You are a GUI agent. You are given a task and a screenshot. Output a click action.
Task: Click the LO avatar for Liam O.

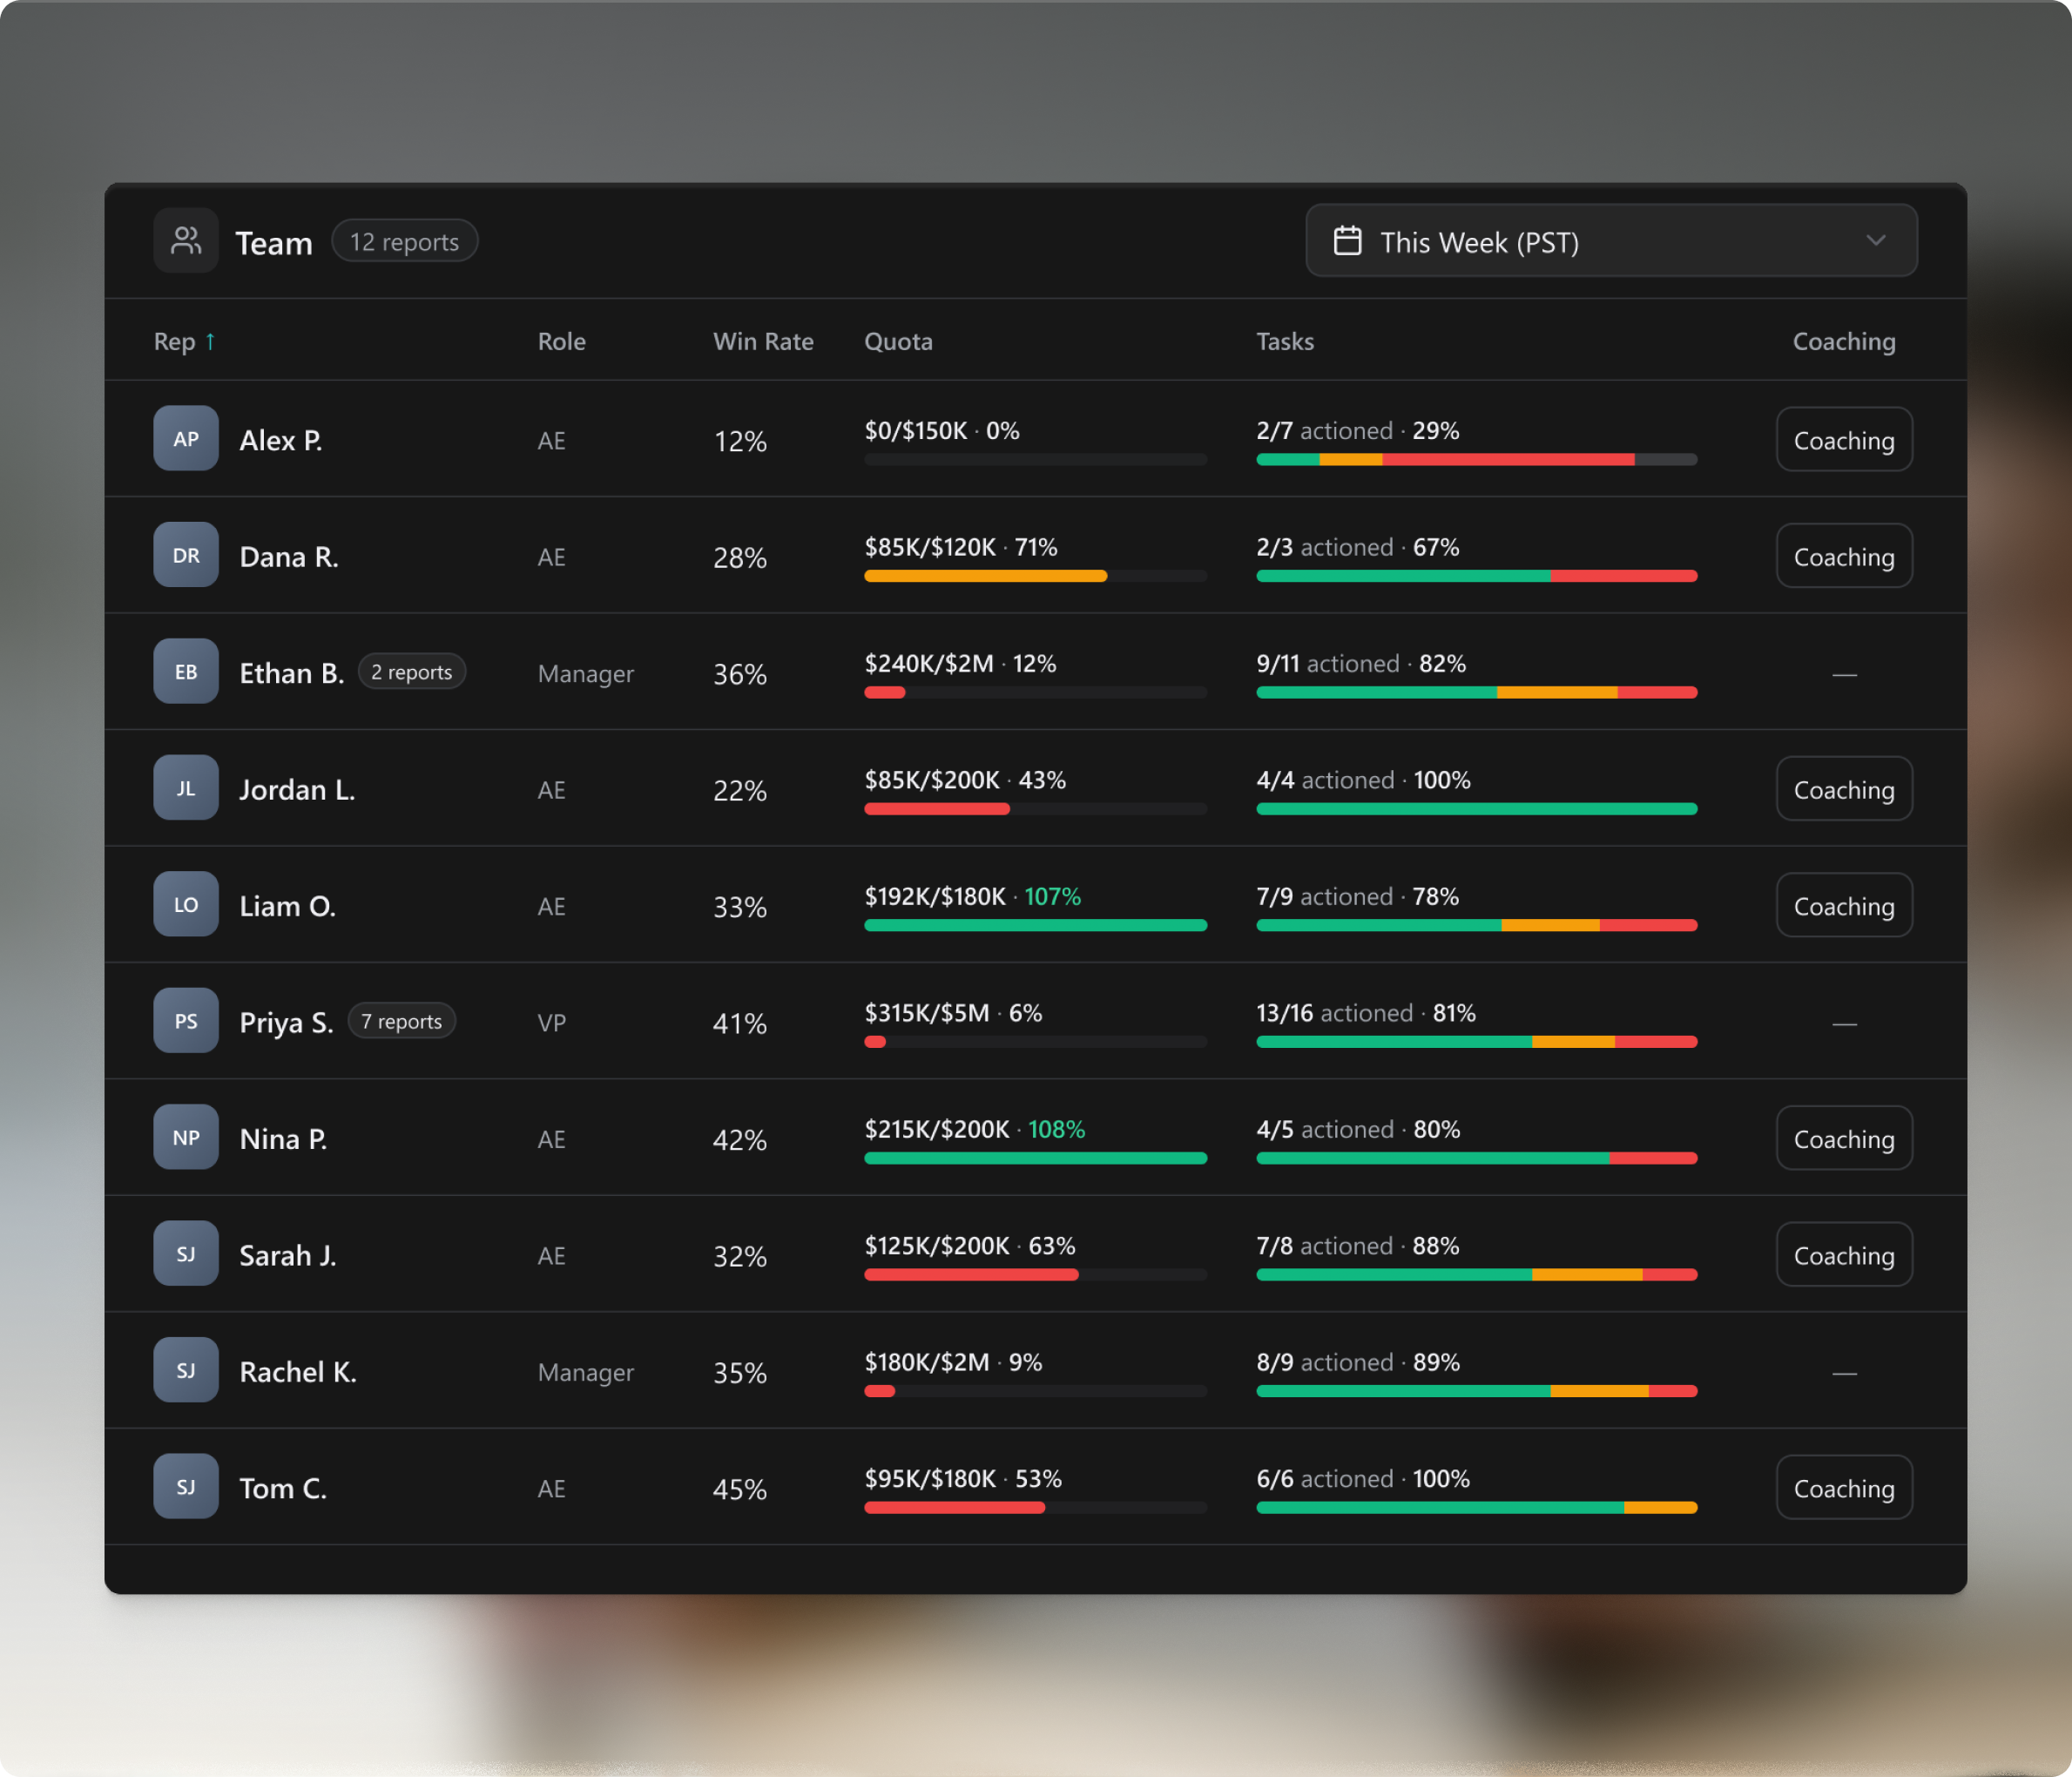click(x=186, y=904)
